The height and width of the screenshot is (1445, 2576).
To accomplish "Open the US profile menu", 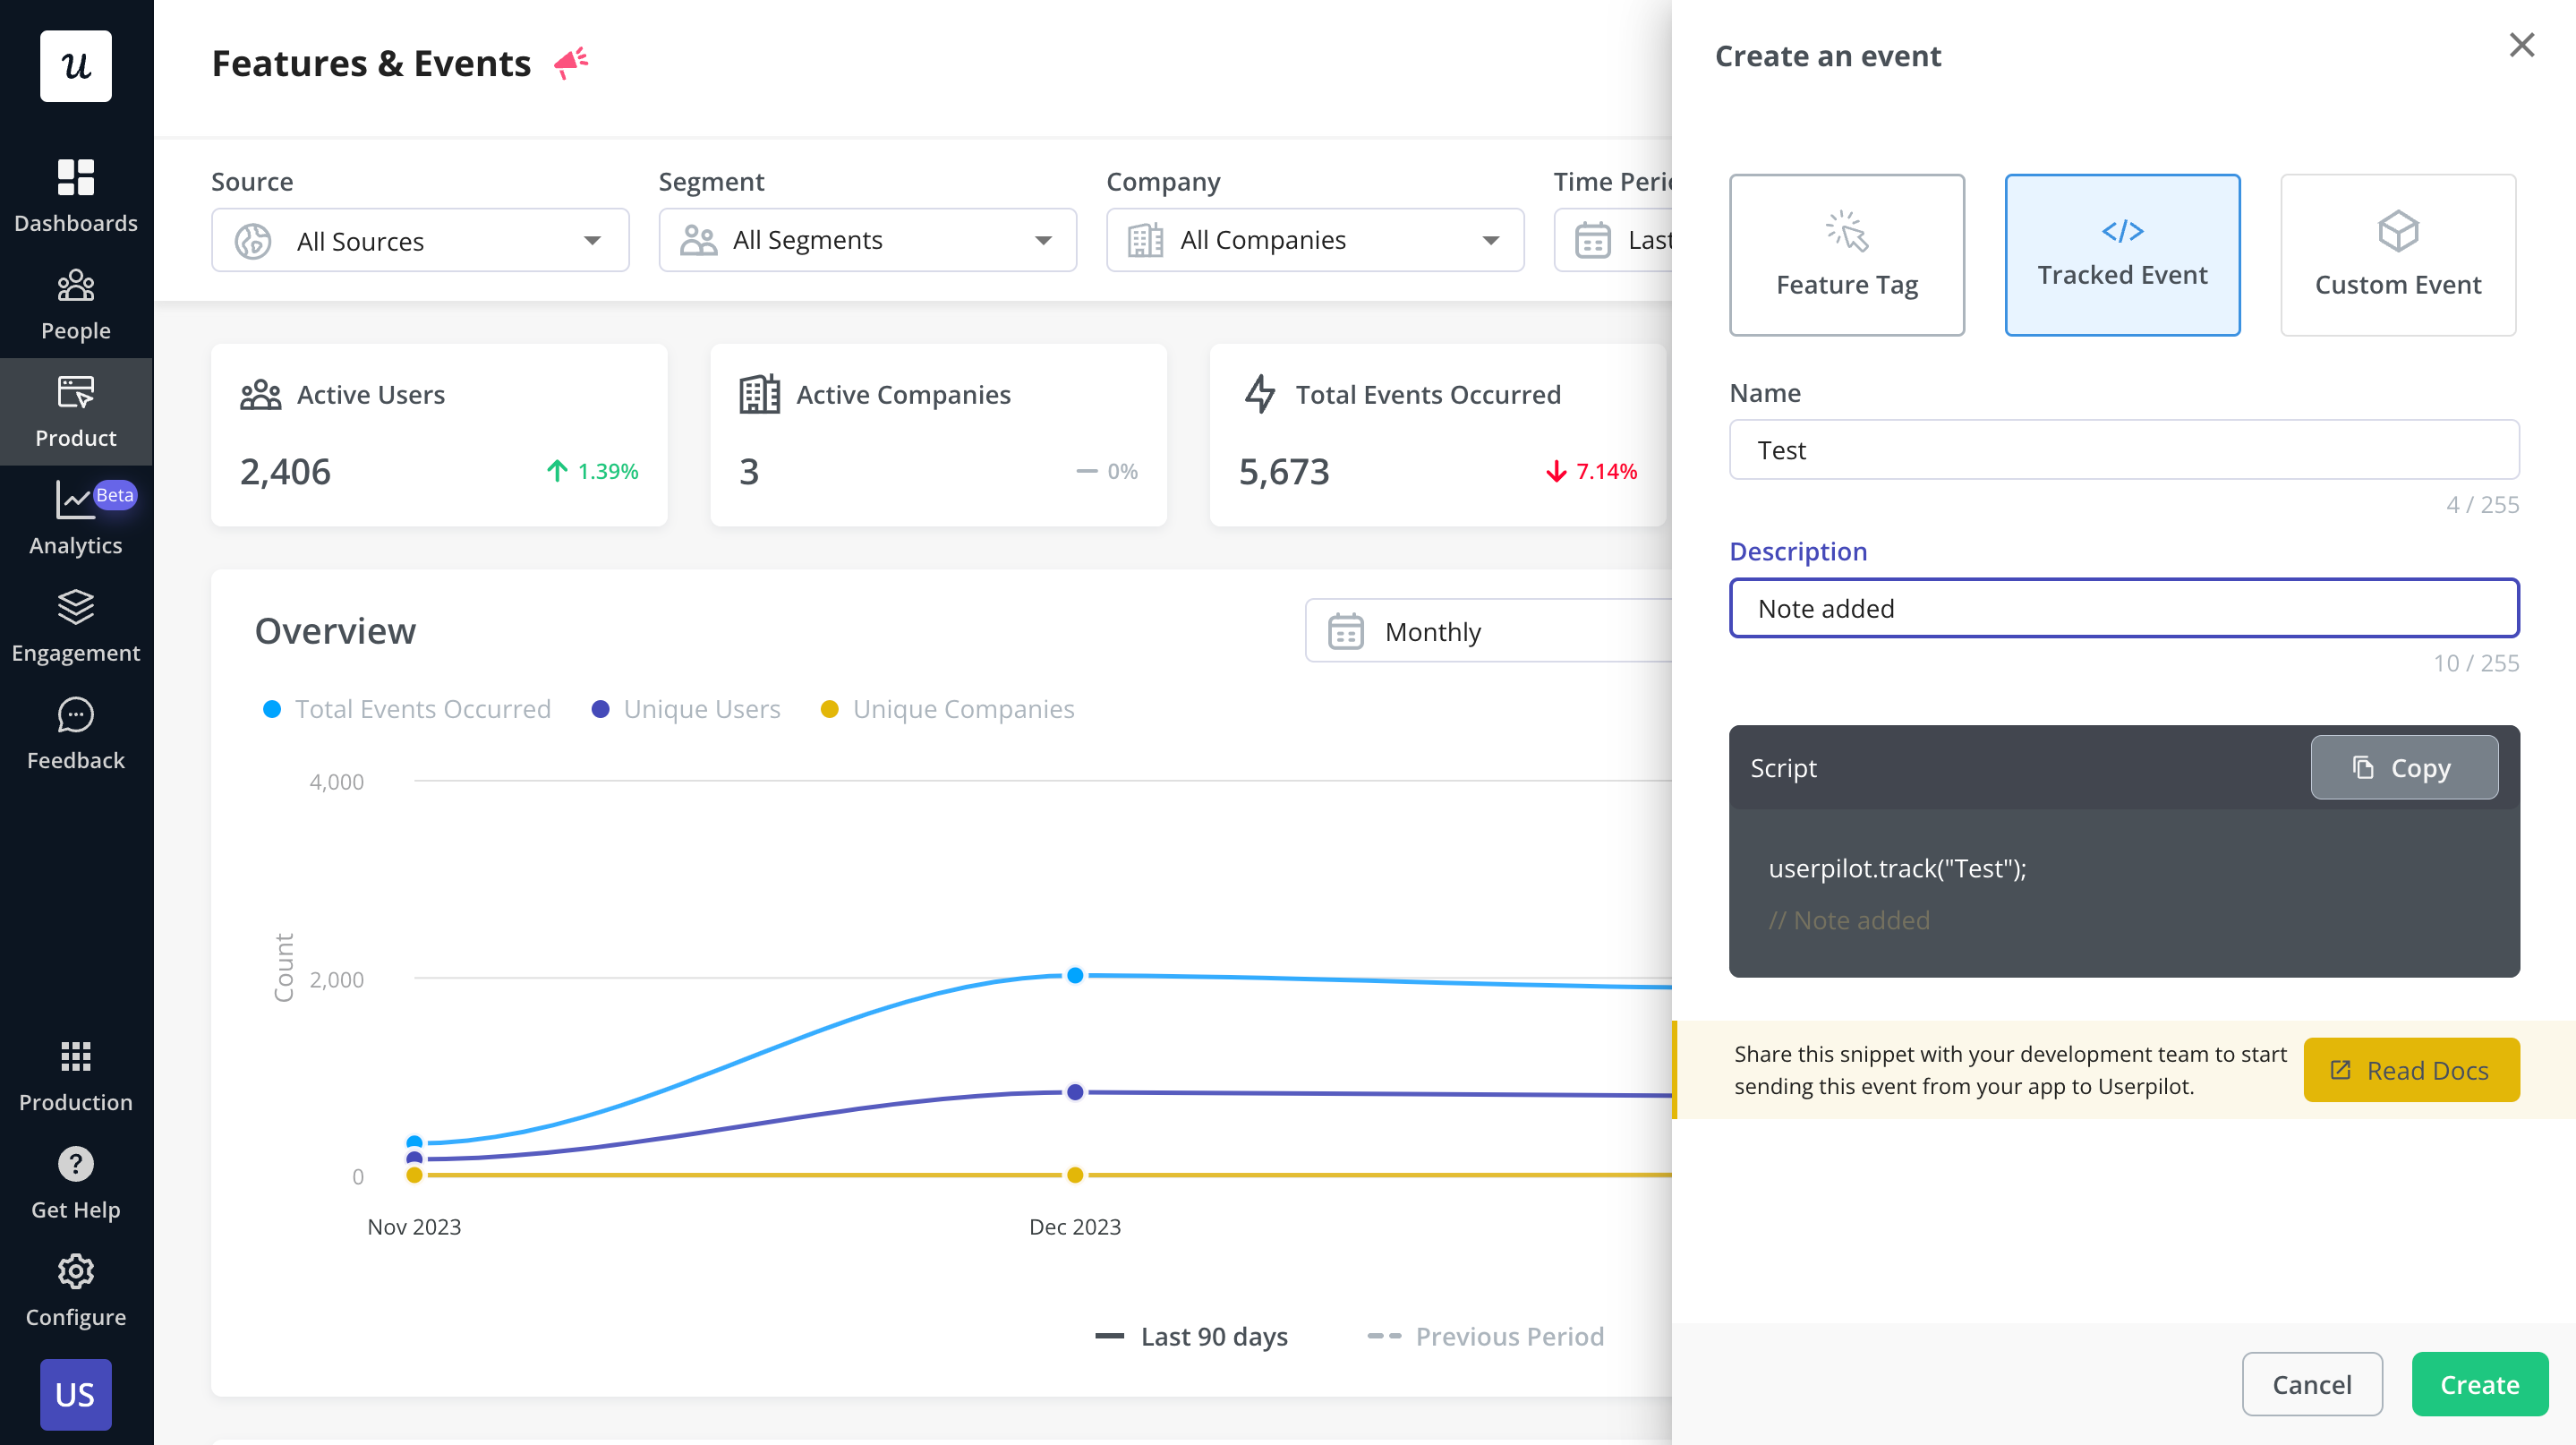I will (75, 1394).
